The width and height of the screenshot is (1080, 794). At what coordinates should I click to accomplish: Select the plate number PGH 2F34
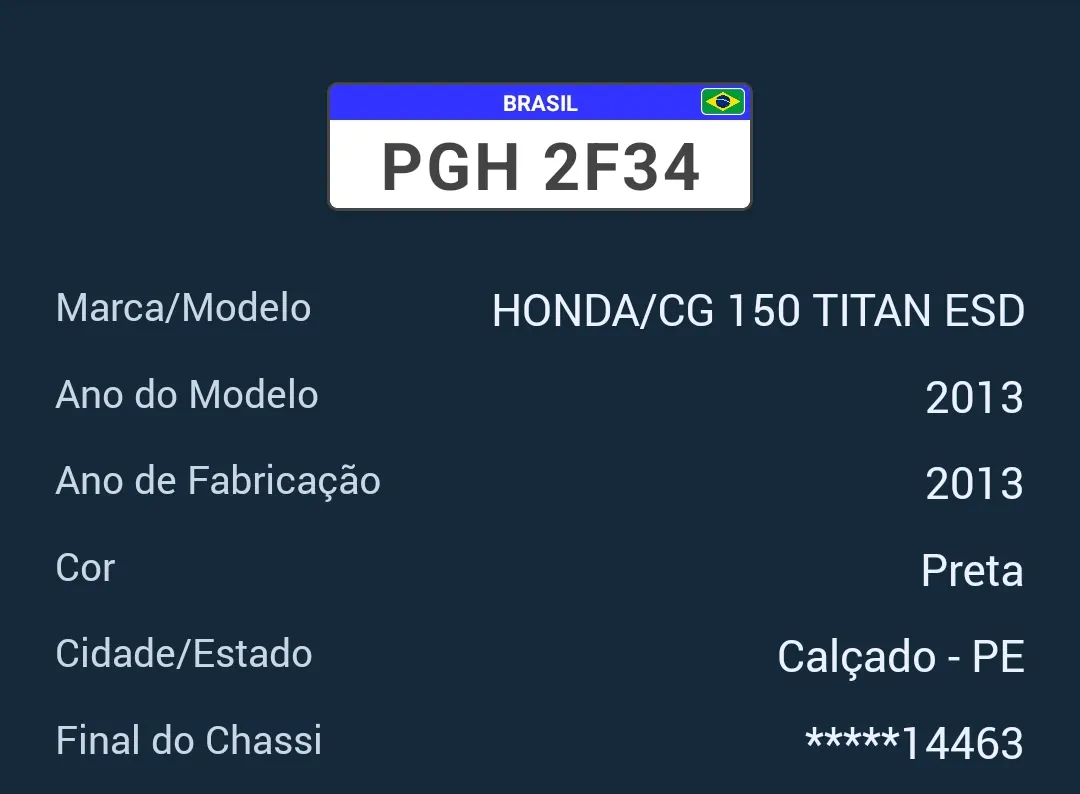(541, 167)
